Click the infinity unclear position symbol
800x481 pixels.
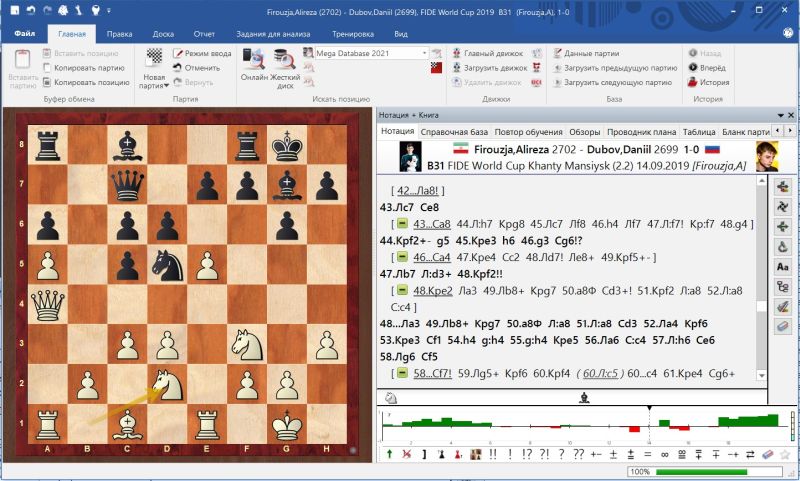(x=663, y=455)
